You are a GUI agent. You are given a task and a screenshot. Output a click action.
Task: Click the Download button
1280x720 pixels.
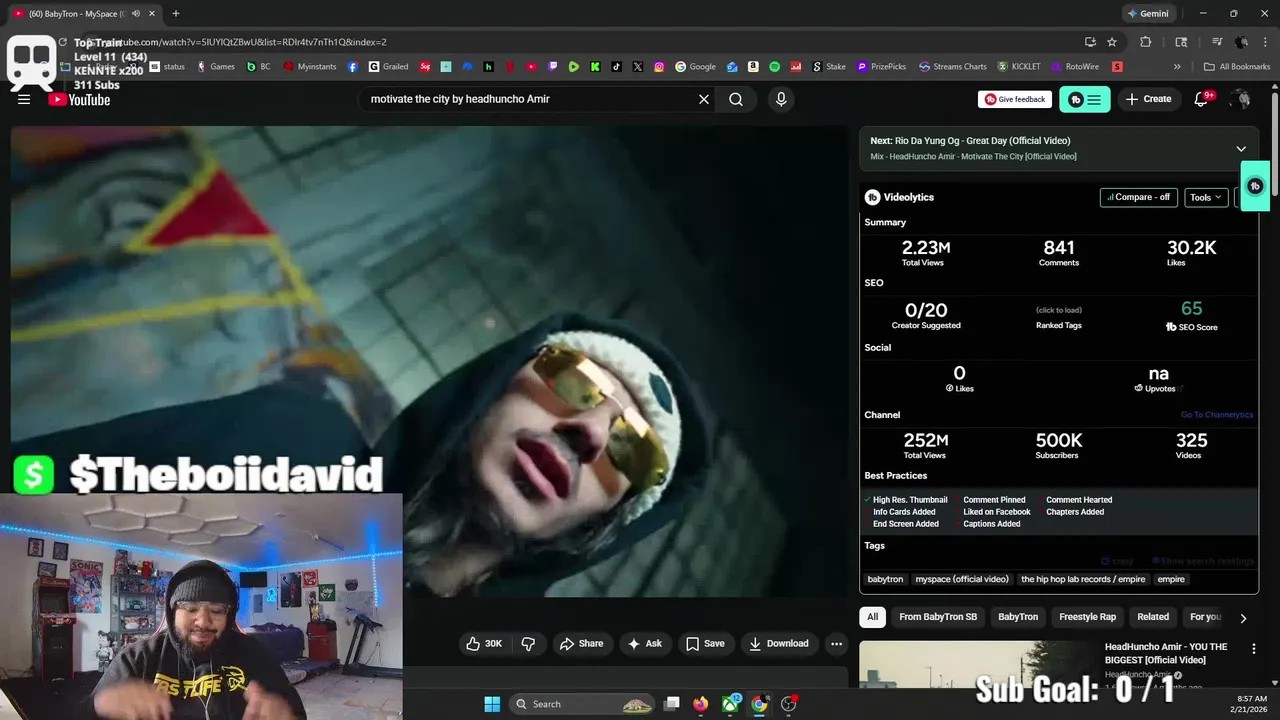coord(778,644)
